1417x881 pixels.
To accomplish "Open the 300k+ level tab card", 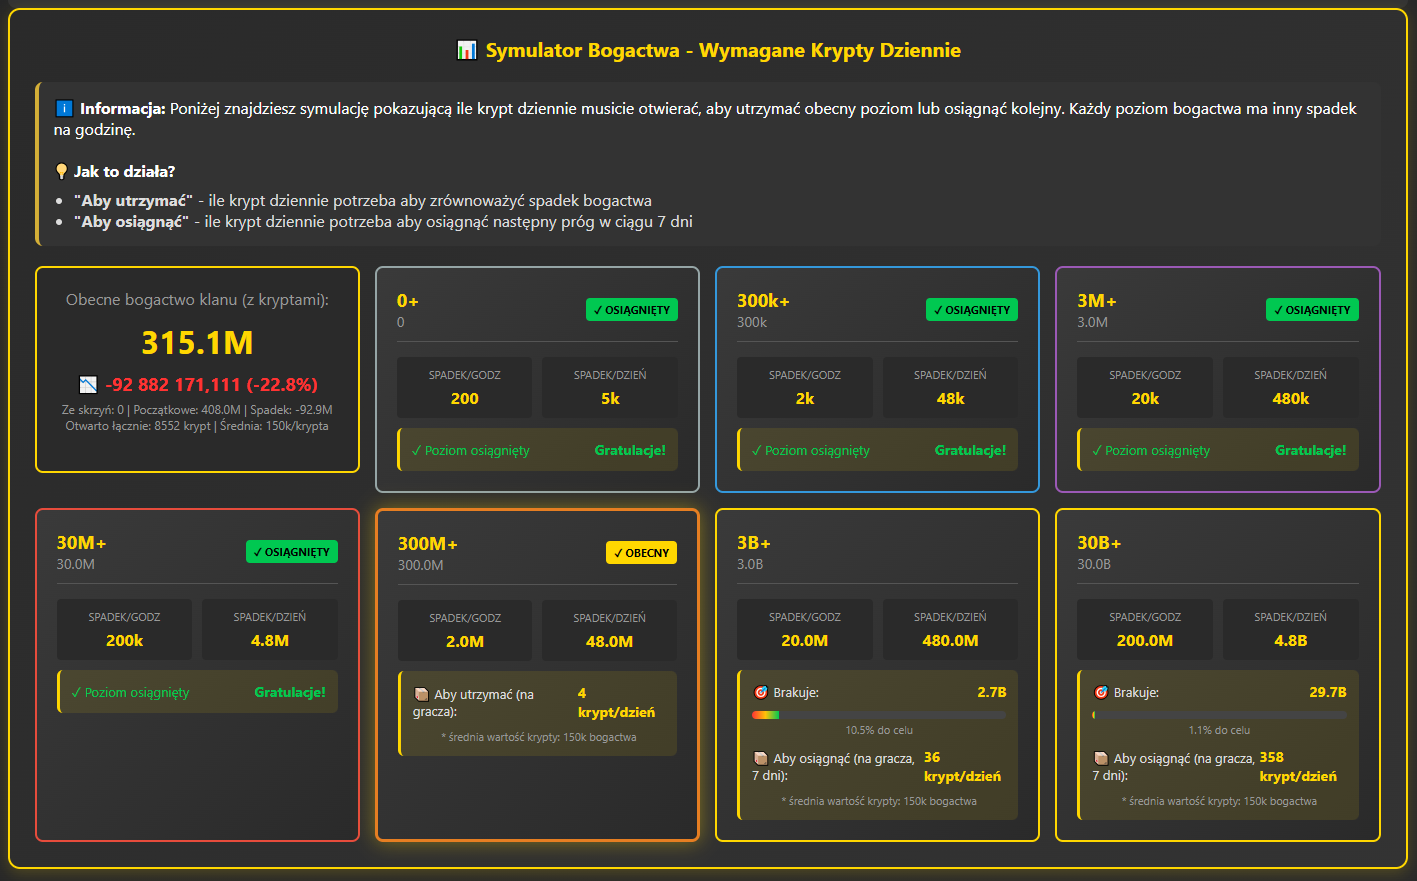I will [877, 379].
